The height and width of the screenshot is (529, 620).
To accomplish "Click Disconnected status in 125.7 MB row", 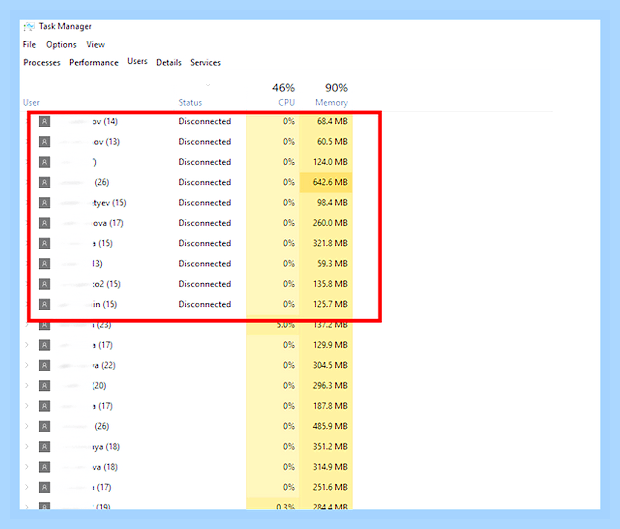I will (204, 304).
